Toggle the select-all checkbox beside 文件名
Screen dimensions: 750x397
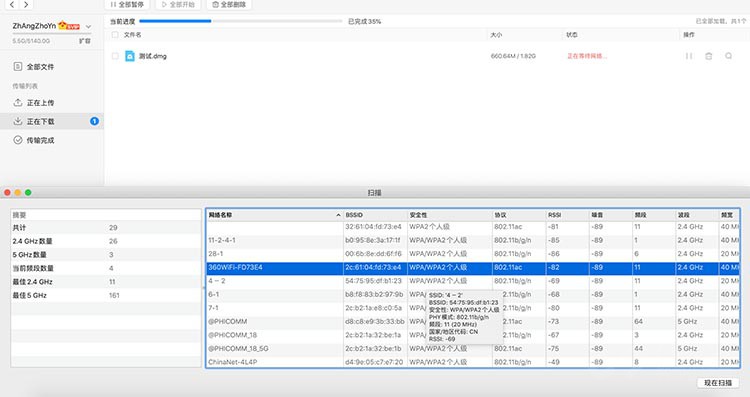pyautogui.click(x=115, y=35)
